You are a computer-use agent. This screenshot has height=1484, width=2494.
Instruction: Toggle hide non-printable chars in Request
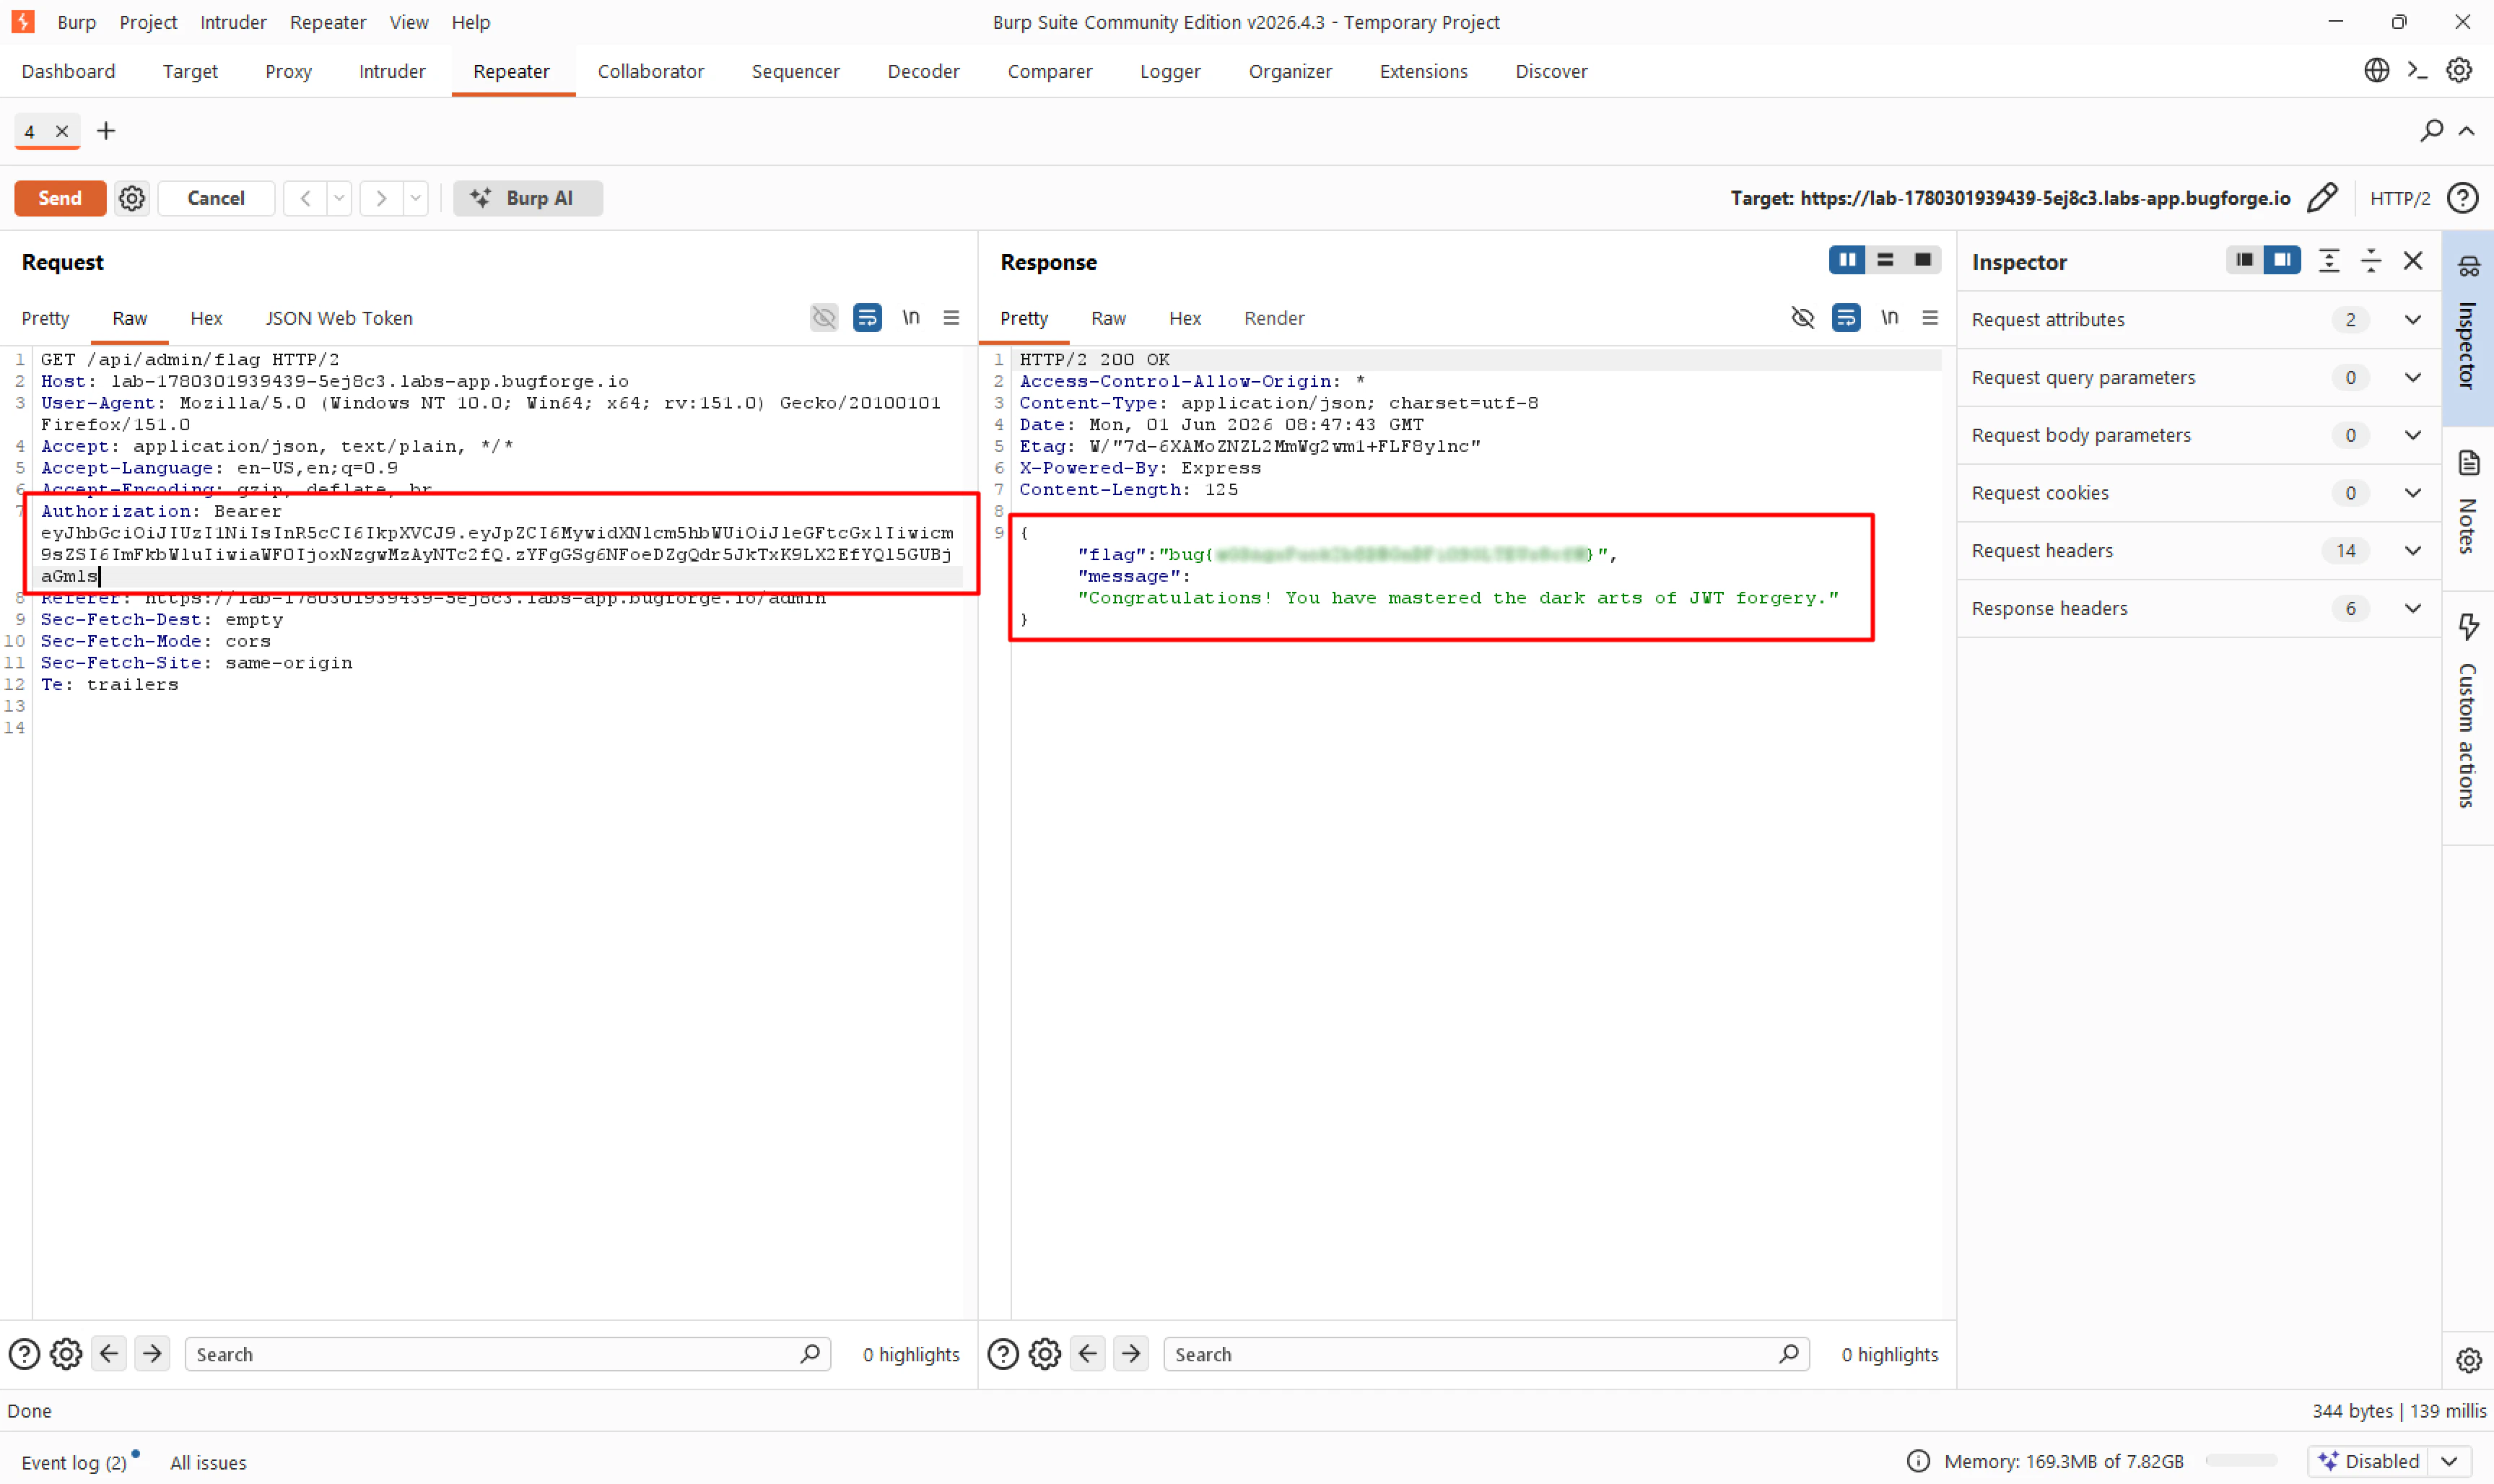(824, 318)
